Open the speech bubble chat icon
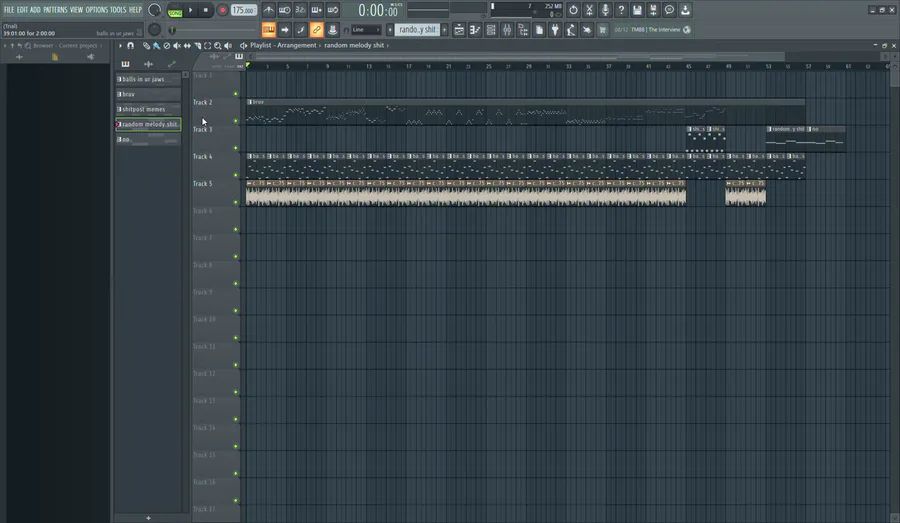Screen dimensions: 900x523 click(669, 10)
